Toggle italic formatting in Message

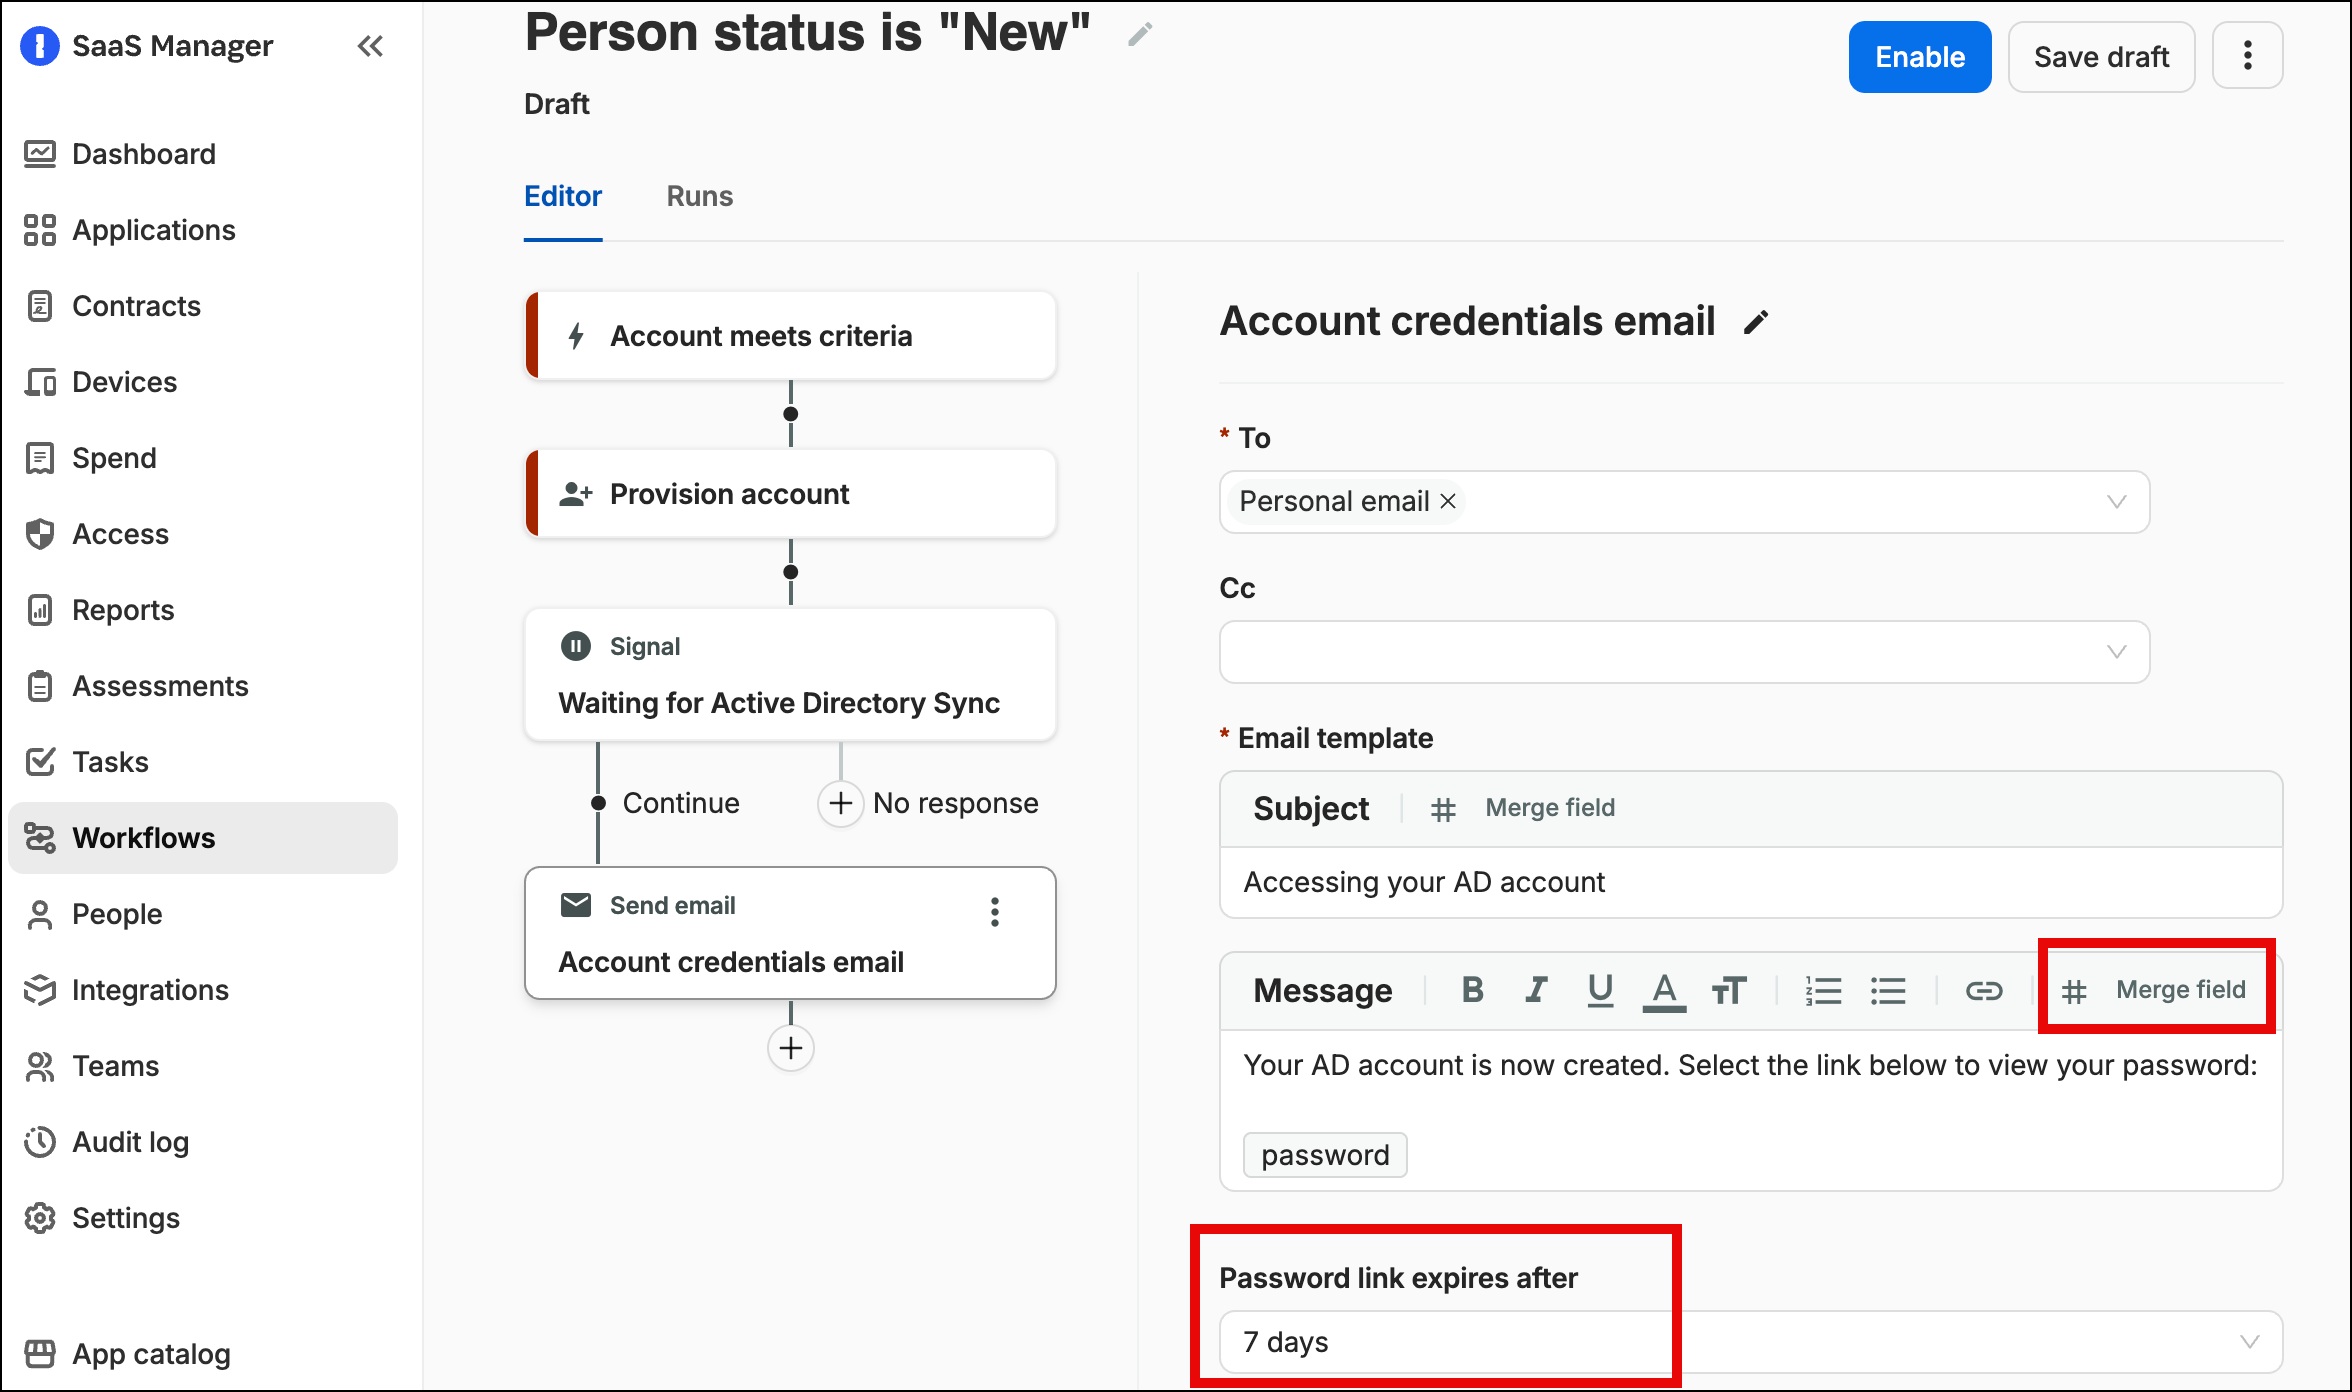tap(1536, 990)
